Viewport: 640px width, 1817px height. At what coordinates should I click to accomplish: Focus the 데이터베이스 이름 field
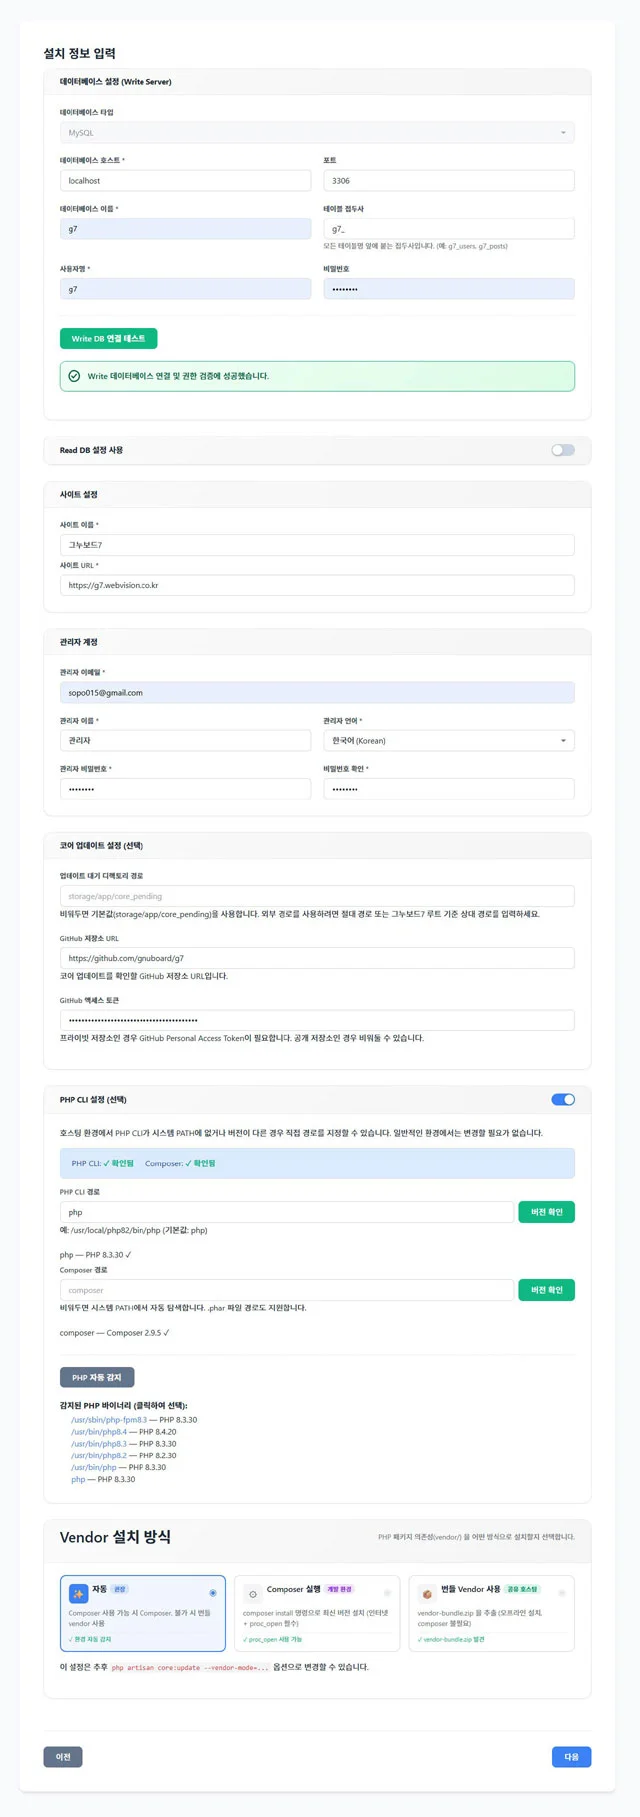(x=185, y=229)
